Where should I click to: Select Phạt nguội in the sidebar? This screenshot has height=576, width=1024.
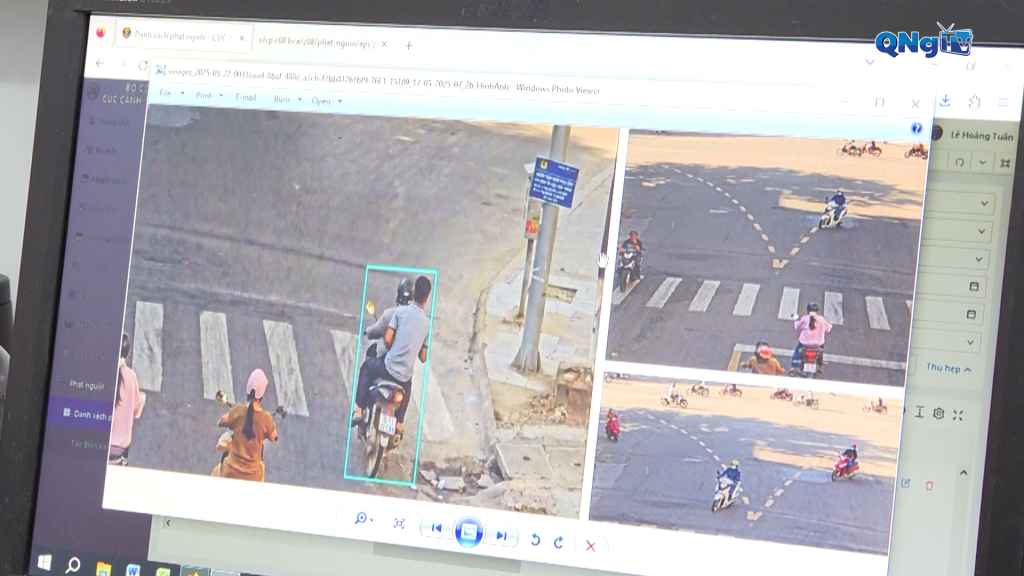pyautogui.click(x=86, y=385)
